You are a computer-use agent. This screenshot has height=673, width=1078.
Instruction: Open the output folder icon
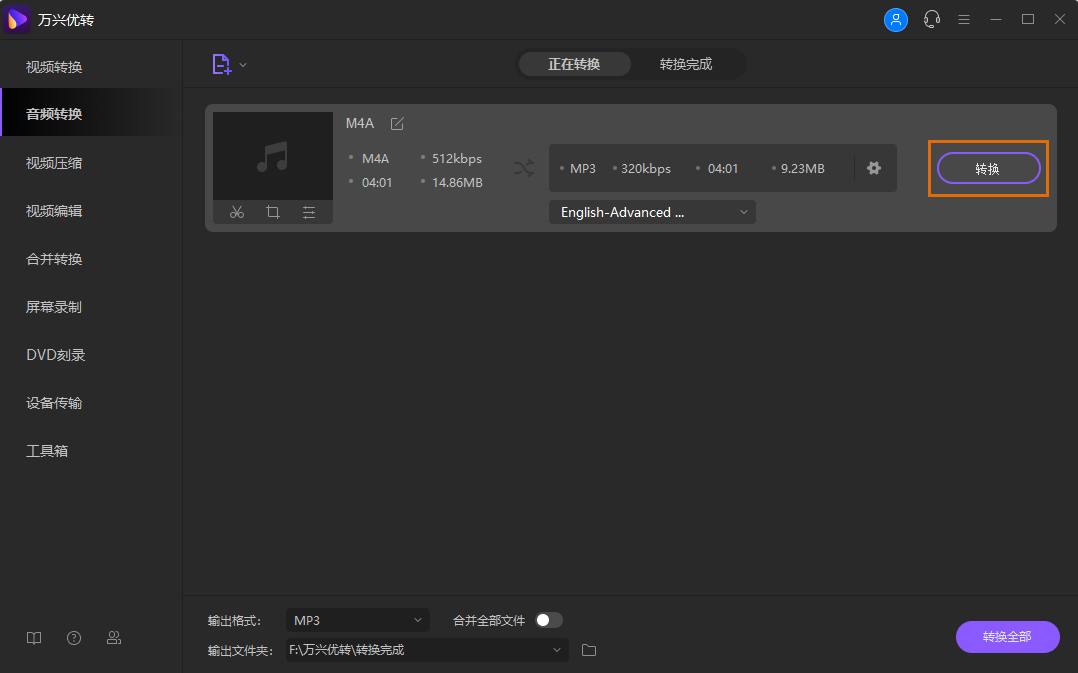coord(589,650)
